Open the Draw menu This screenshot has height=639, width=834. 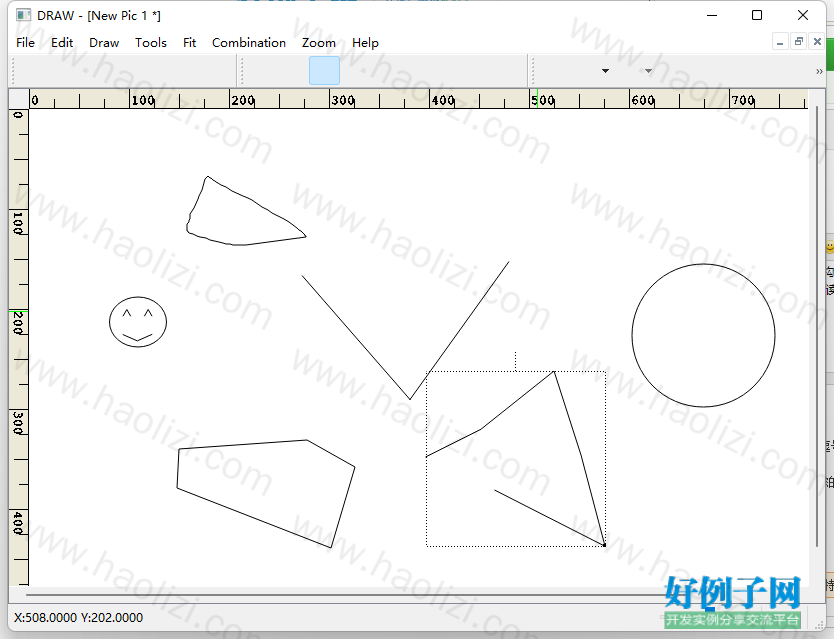coord(104,43)
